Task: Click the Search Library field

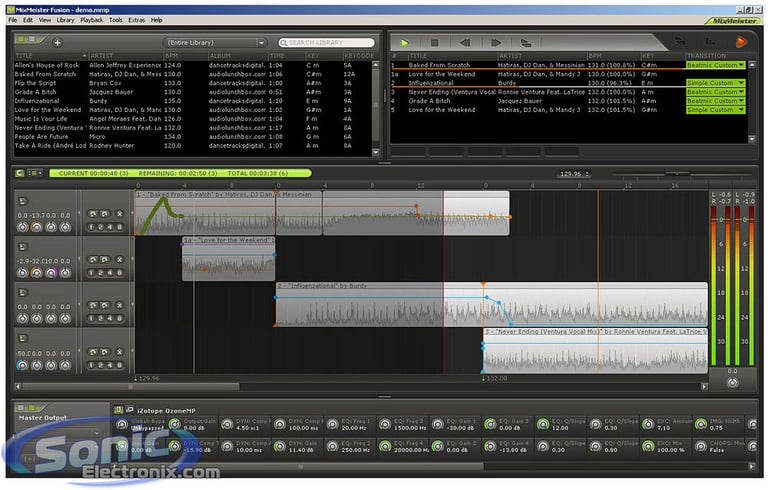Action: click(x=326, y=43)
